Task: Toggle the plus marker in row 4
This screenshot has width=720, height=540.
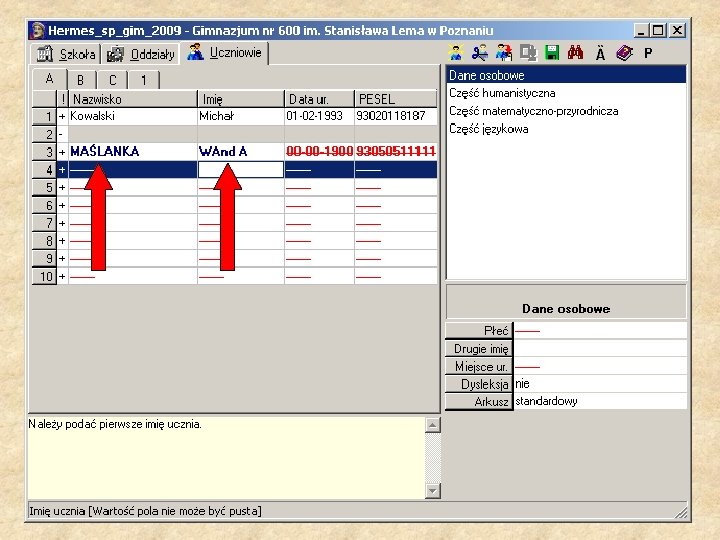Action: click(62, 169)
